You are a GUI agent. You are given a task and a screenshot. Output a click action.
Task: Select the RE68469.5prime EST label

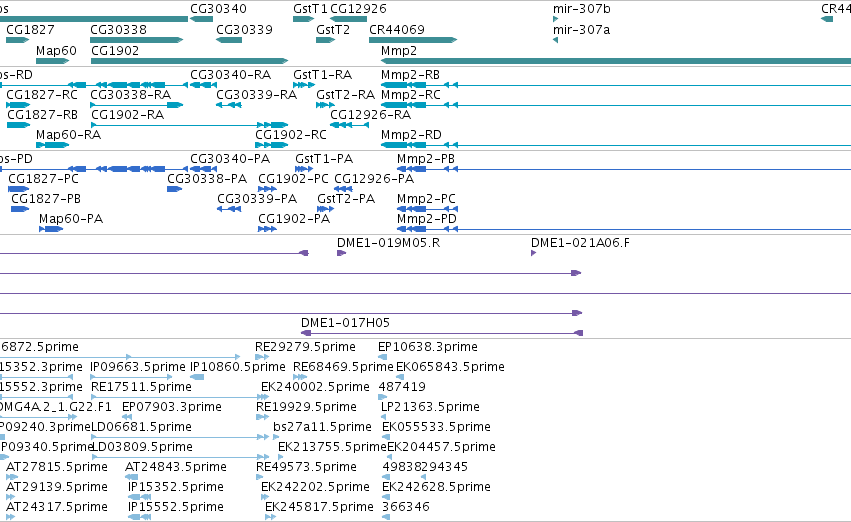(x=343, y=367)
